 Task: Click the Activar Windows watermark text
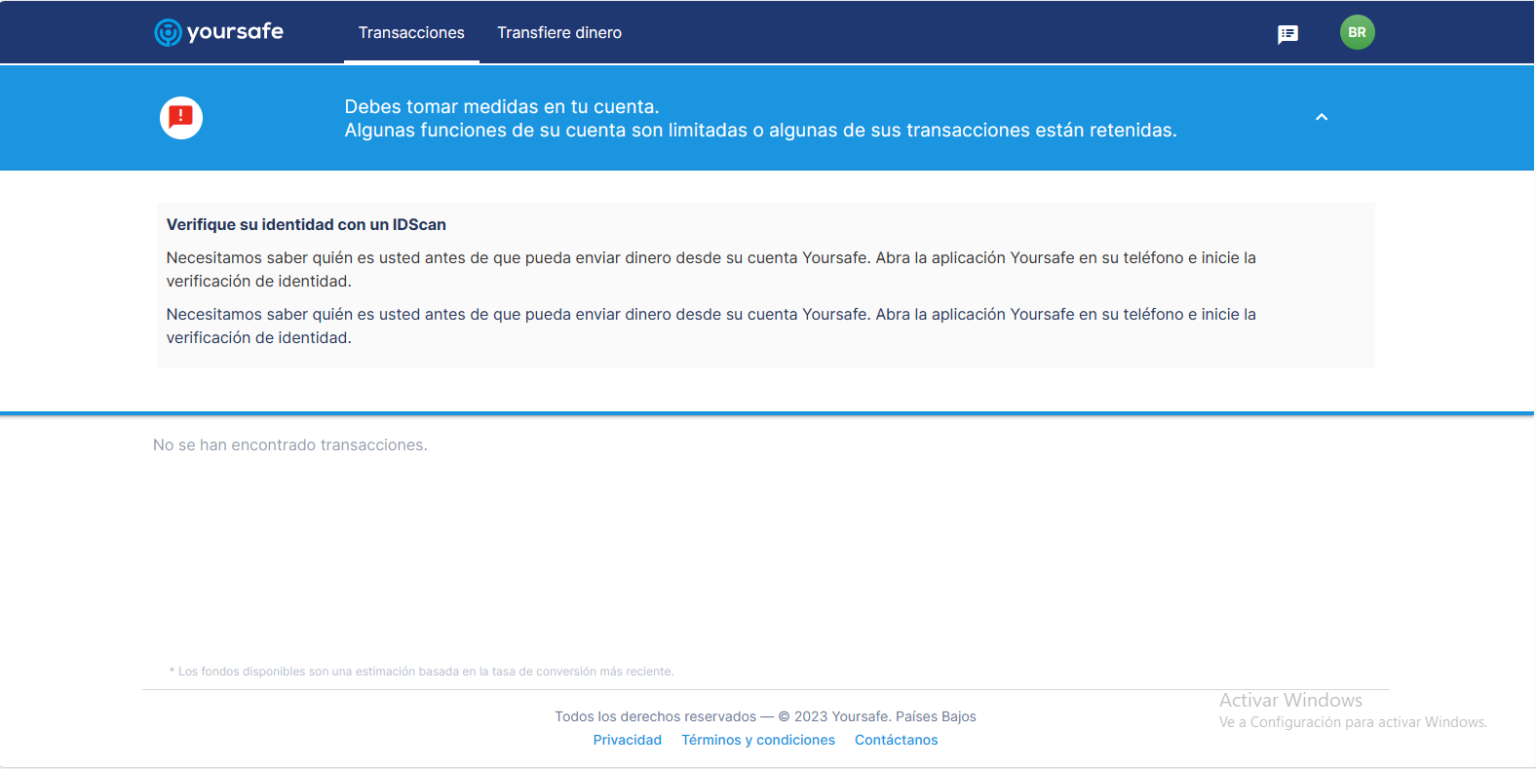[x=1290, y=700]
